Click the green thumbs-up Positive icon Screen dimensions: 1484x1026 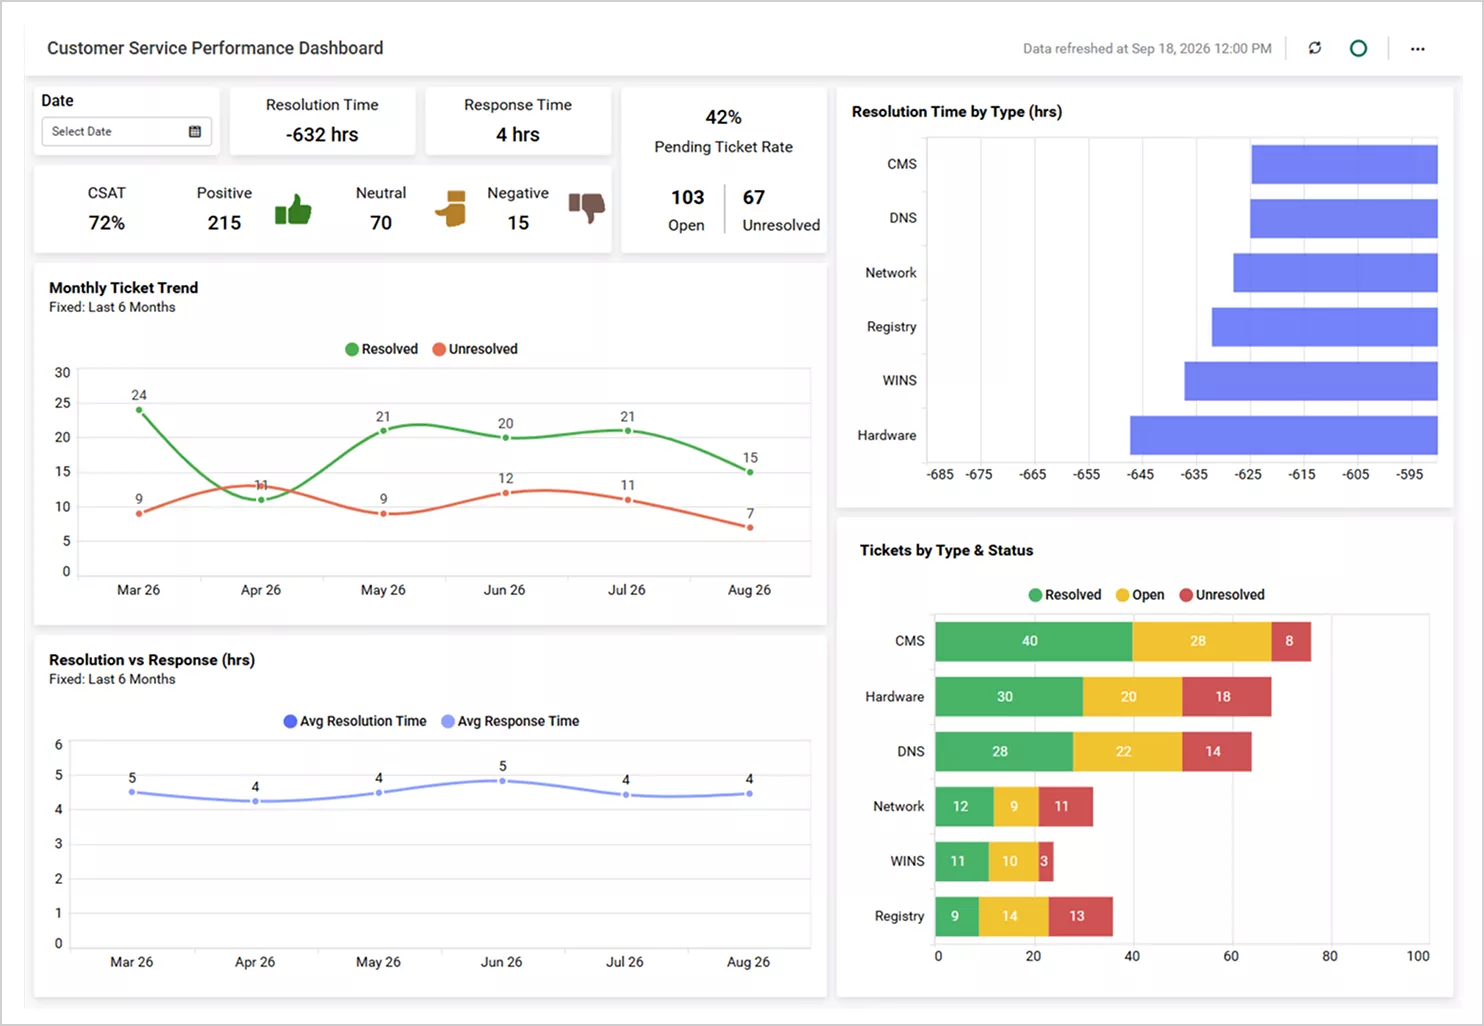click(293, 209)
